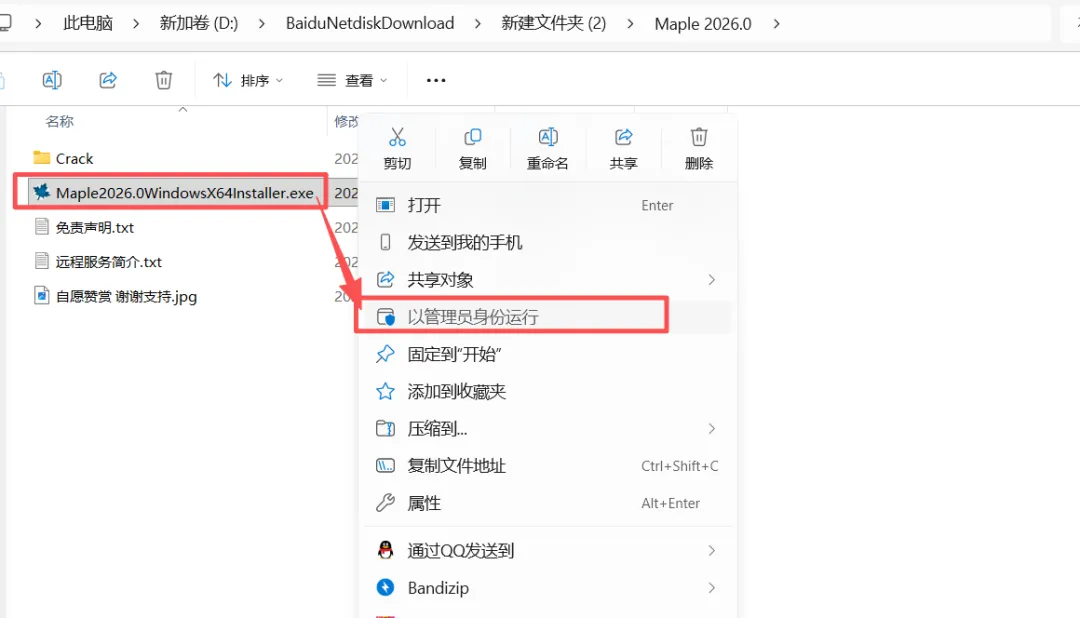Click the Cut scissors icon in context menu

[x=397, y=137]
